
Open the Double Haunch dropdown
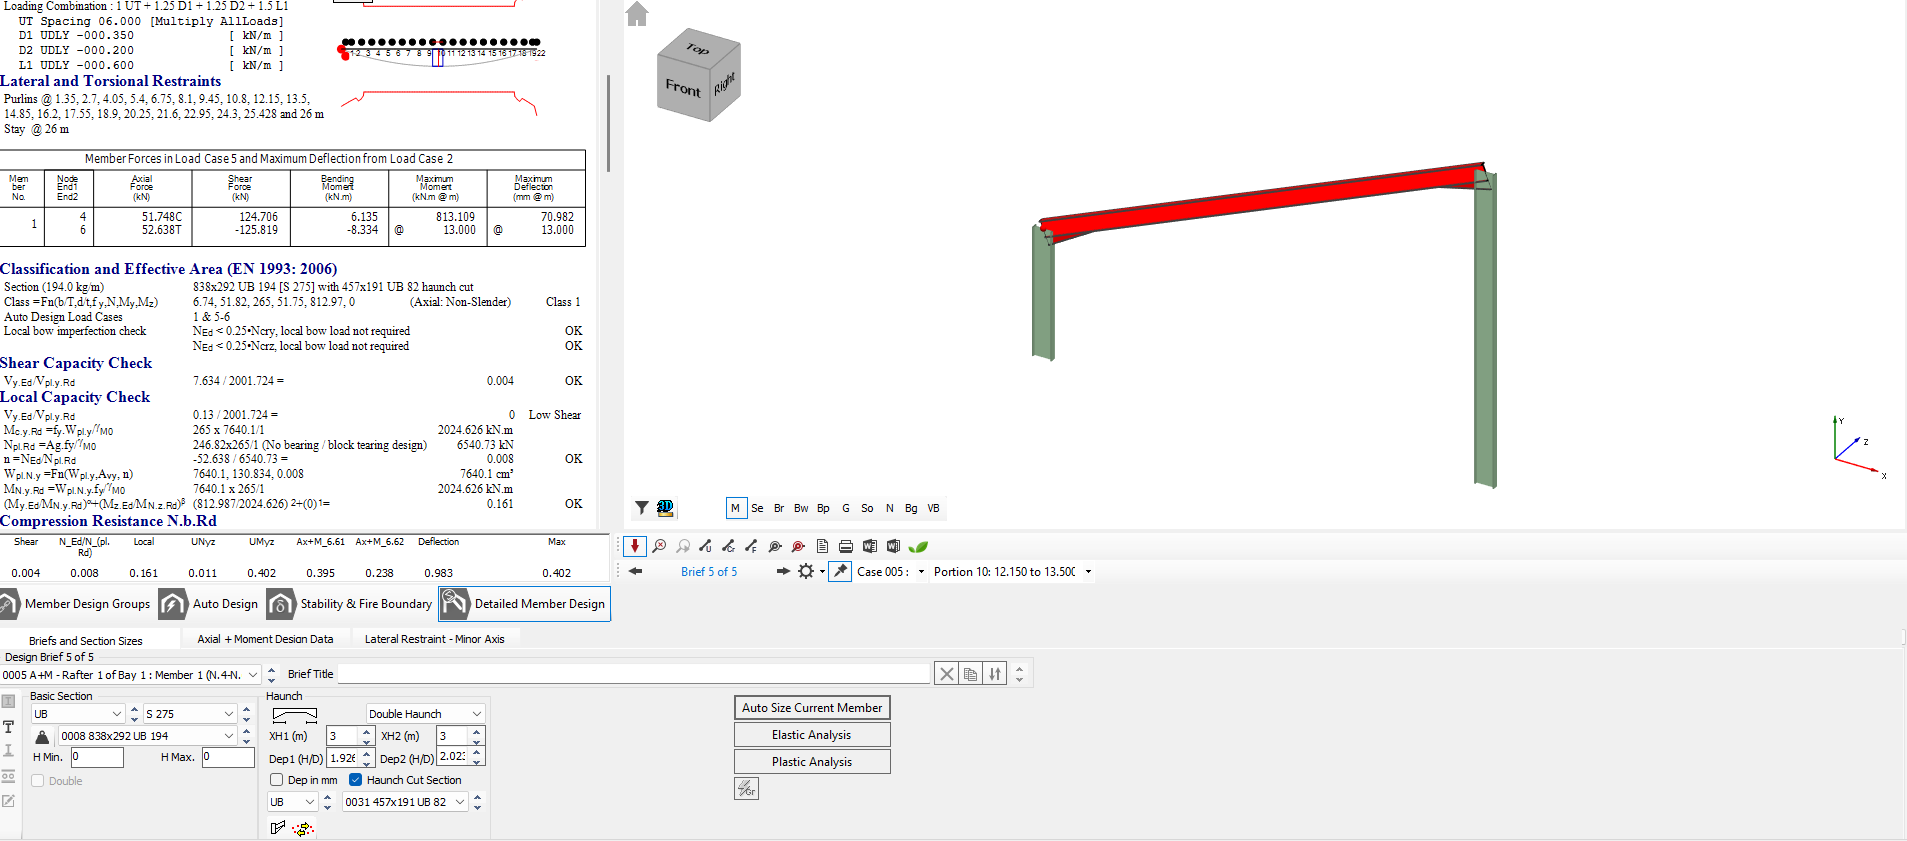[x=476, y=714]
